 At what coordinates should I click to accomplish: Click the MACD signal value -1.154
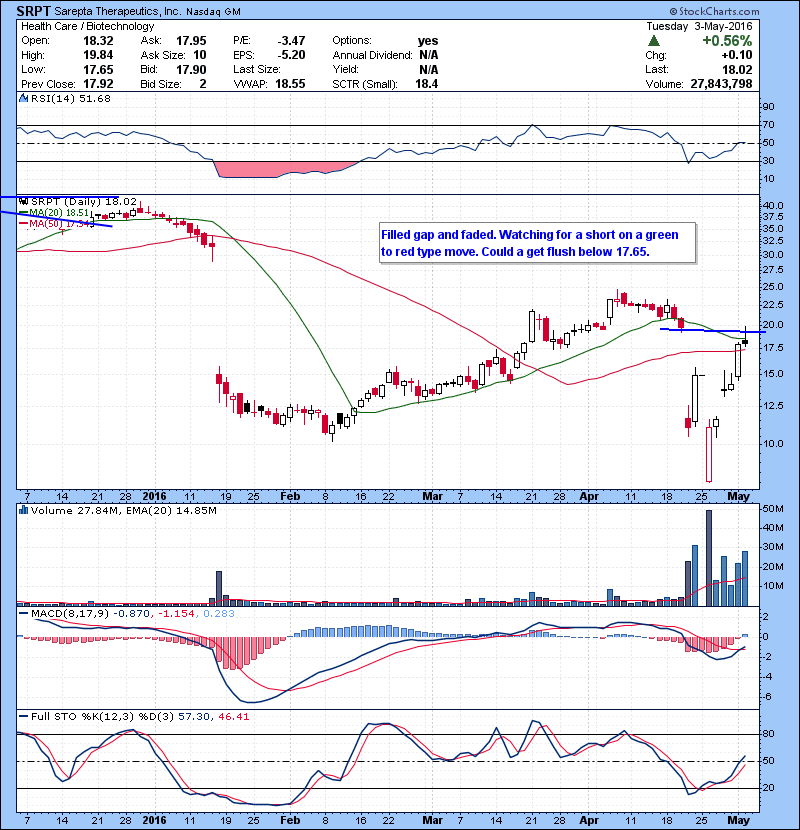[x=177, y=614]
